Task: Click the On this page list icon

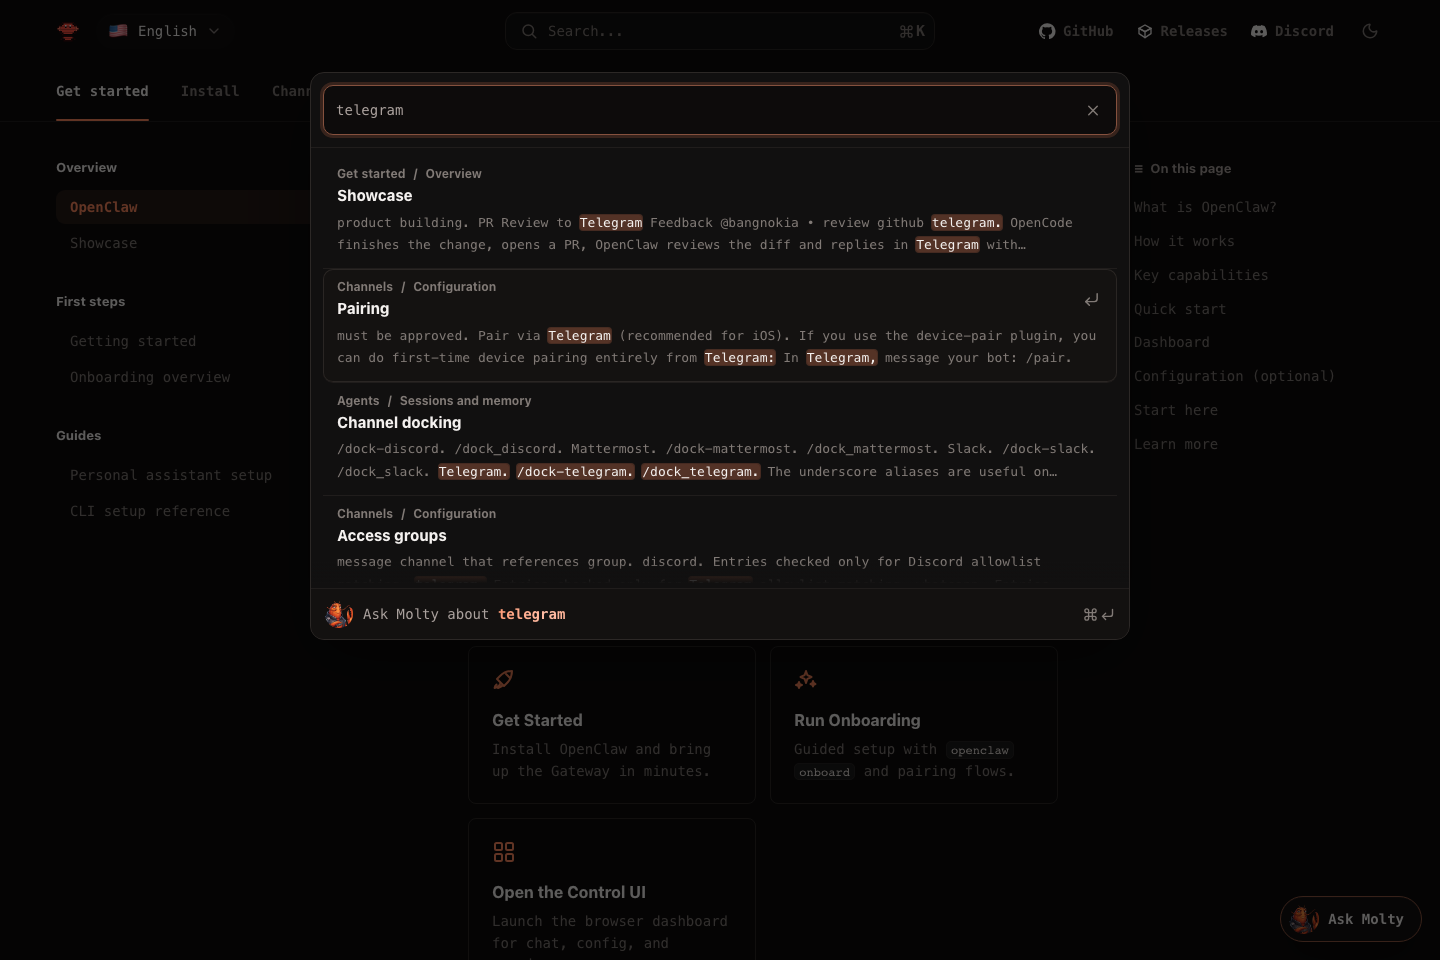Action: 1139,169
